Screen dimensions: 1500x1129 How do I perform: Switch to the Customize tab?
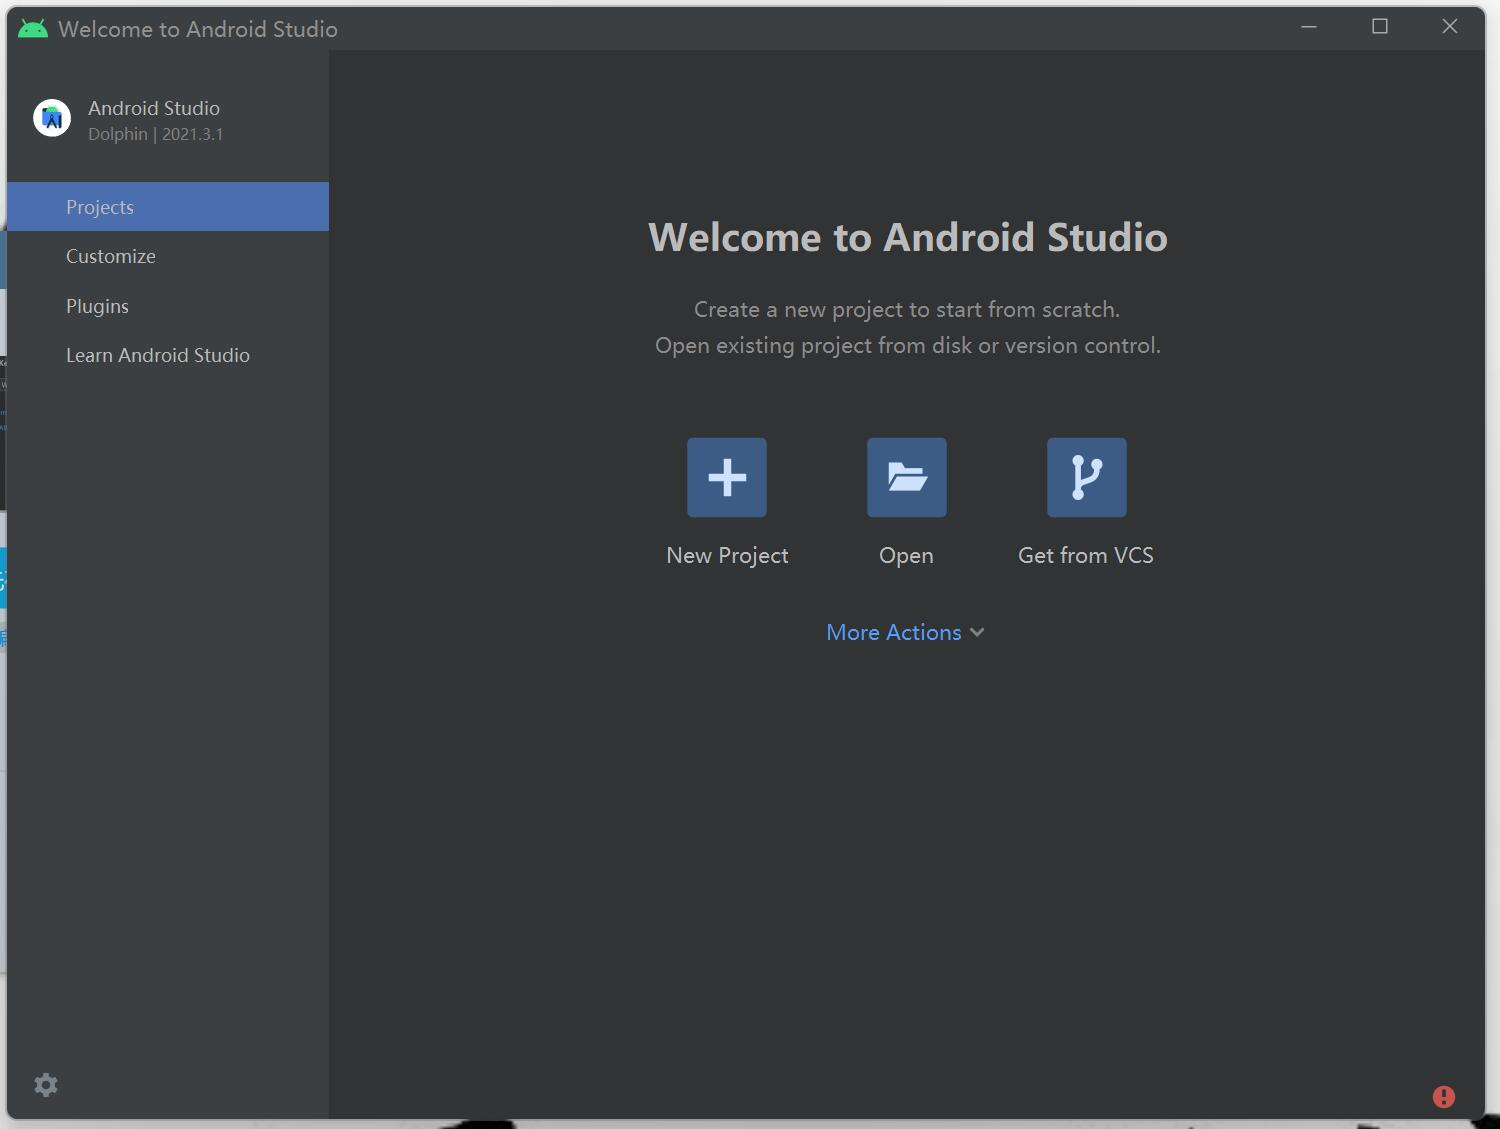pyautogui.click(x=168, y=256)
